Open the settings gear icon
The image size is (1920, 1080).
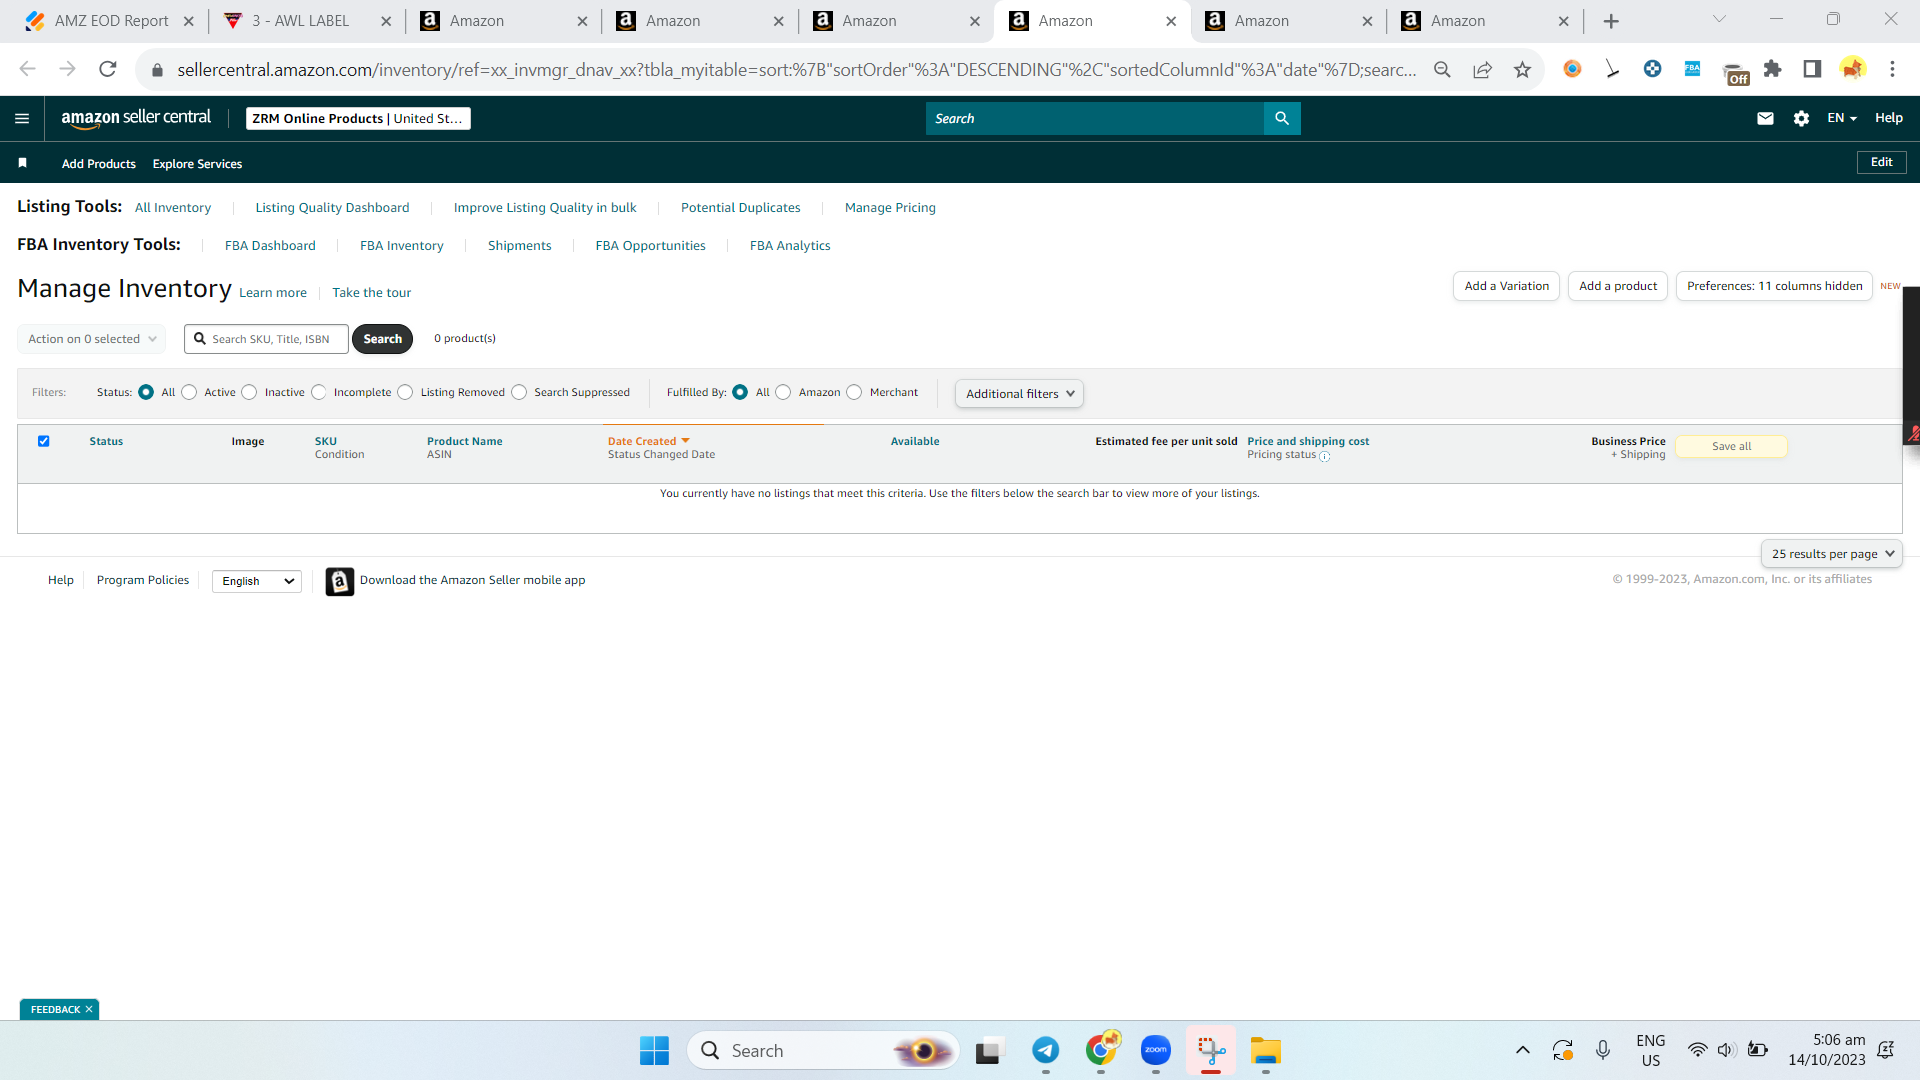tap(1801, 118)
